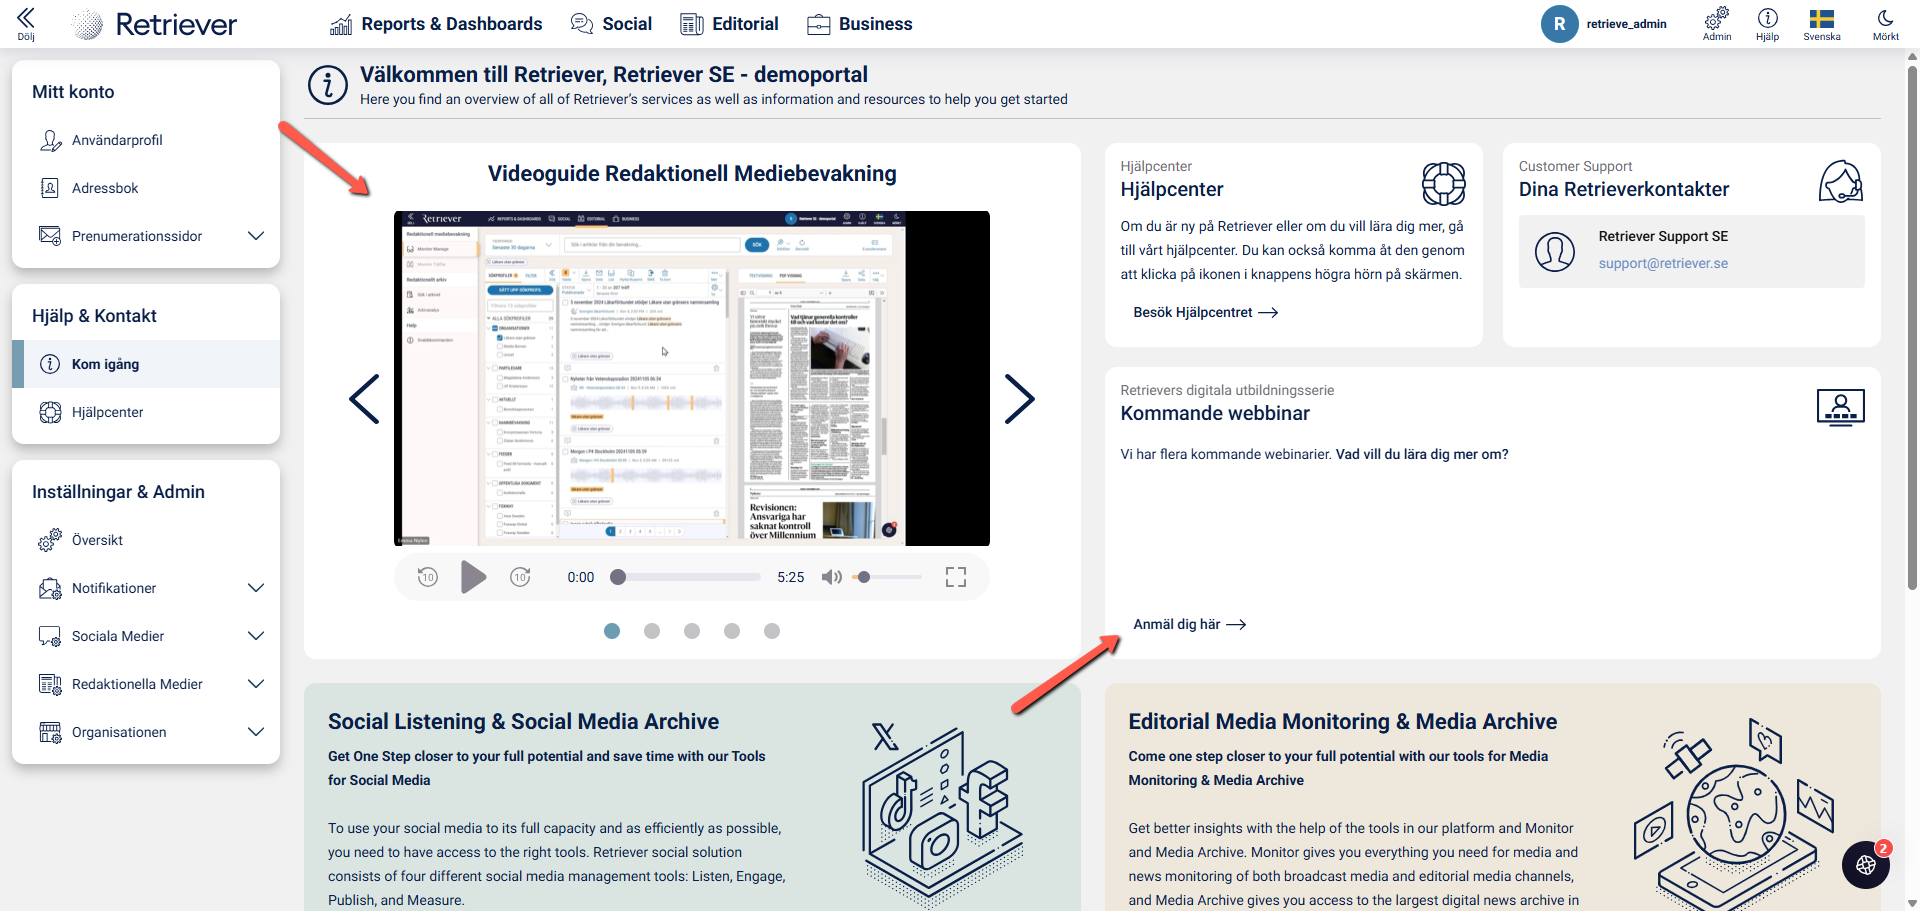The width and height of the screenshot is (1920, 911).
Task: Click the Notifikationer sidebar icon
Action: tap(50, 588)
